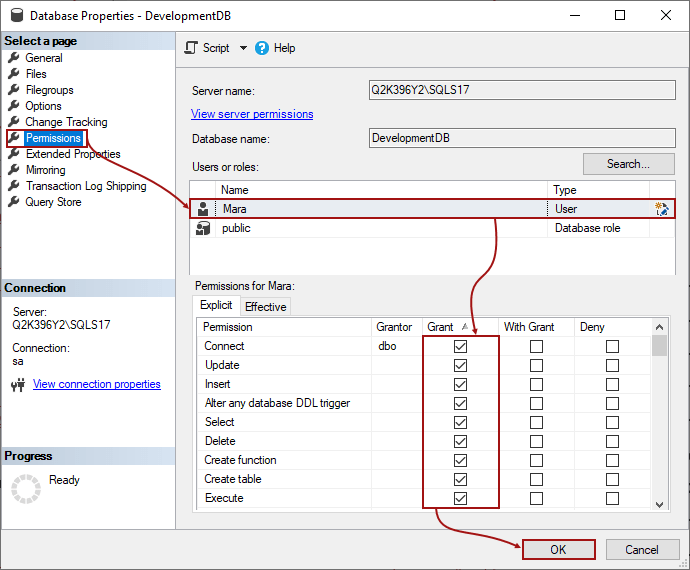Click the wrench icon beside Query Store
The width and height of the screenshot is (690, 570).
click(14, 202)
